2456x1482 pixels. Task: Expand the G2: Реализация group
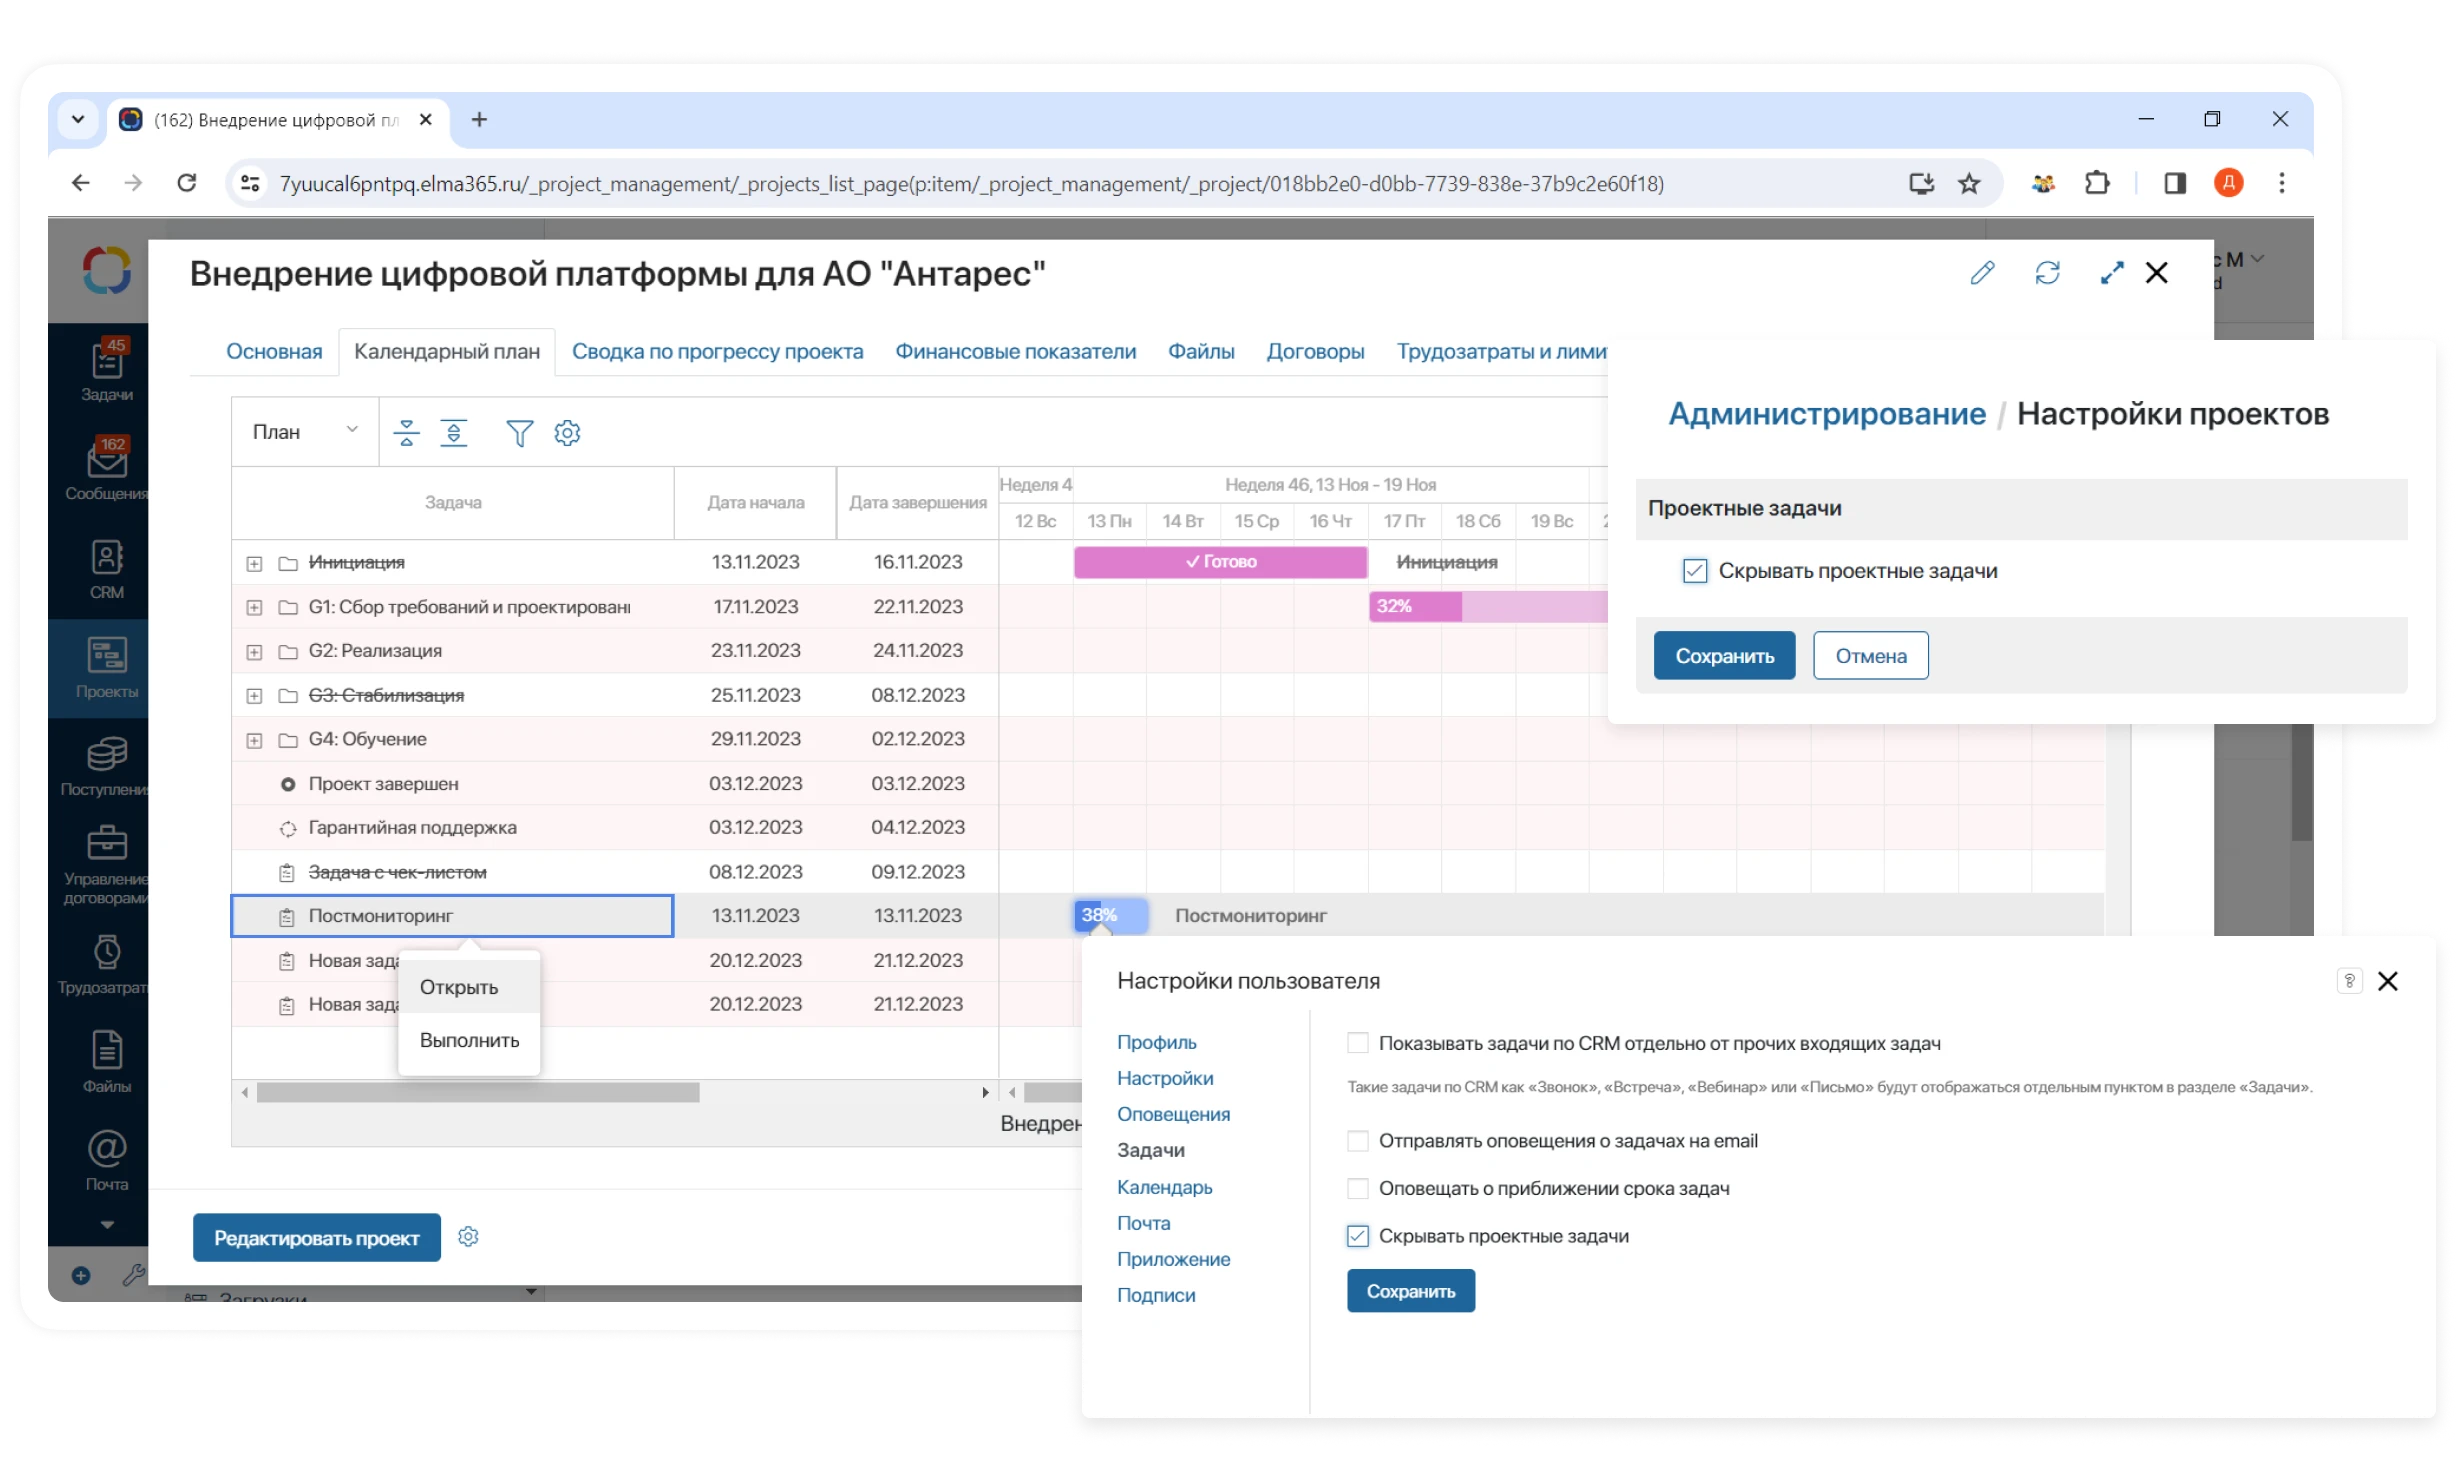254,652
